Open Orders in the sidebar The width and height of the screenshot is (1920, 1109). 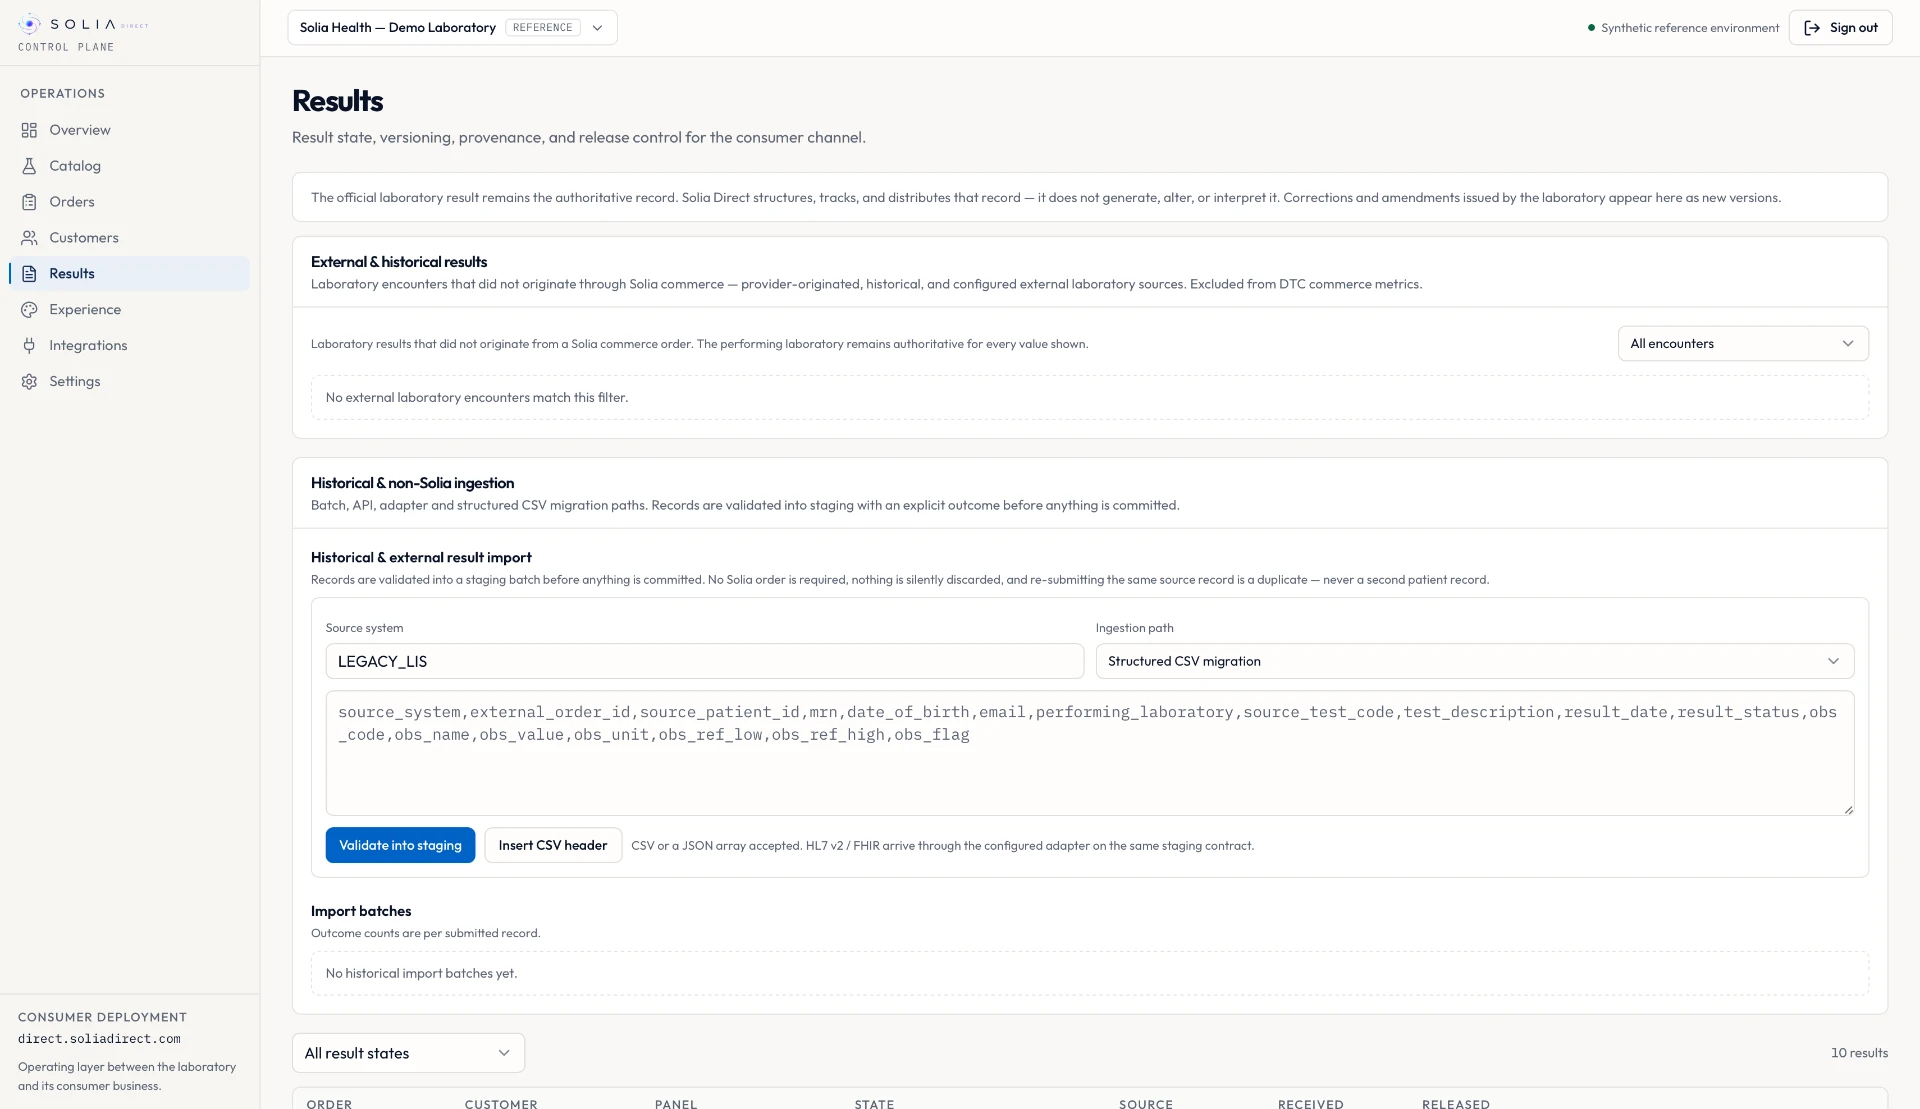coord(129,202)
